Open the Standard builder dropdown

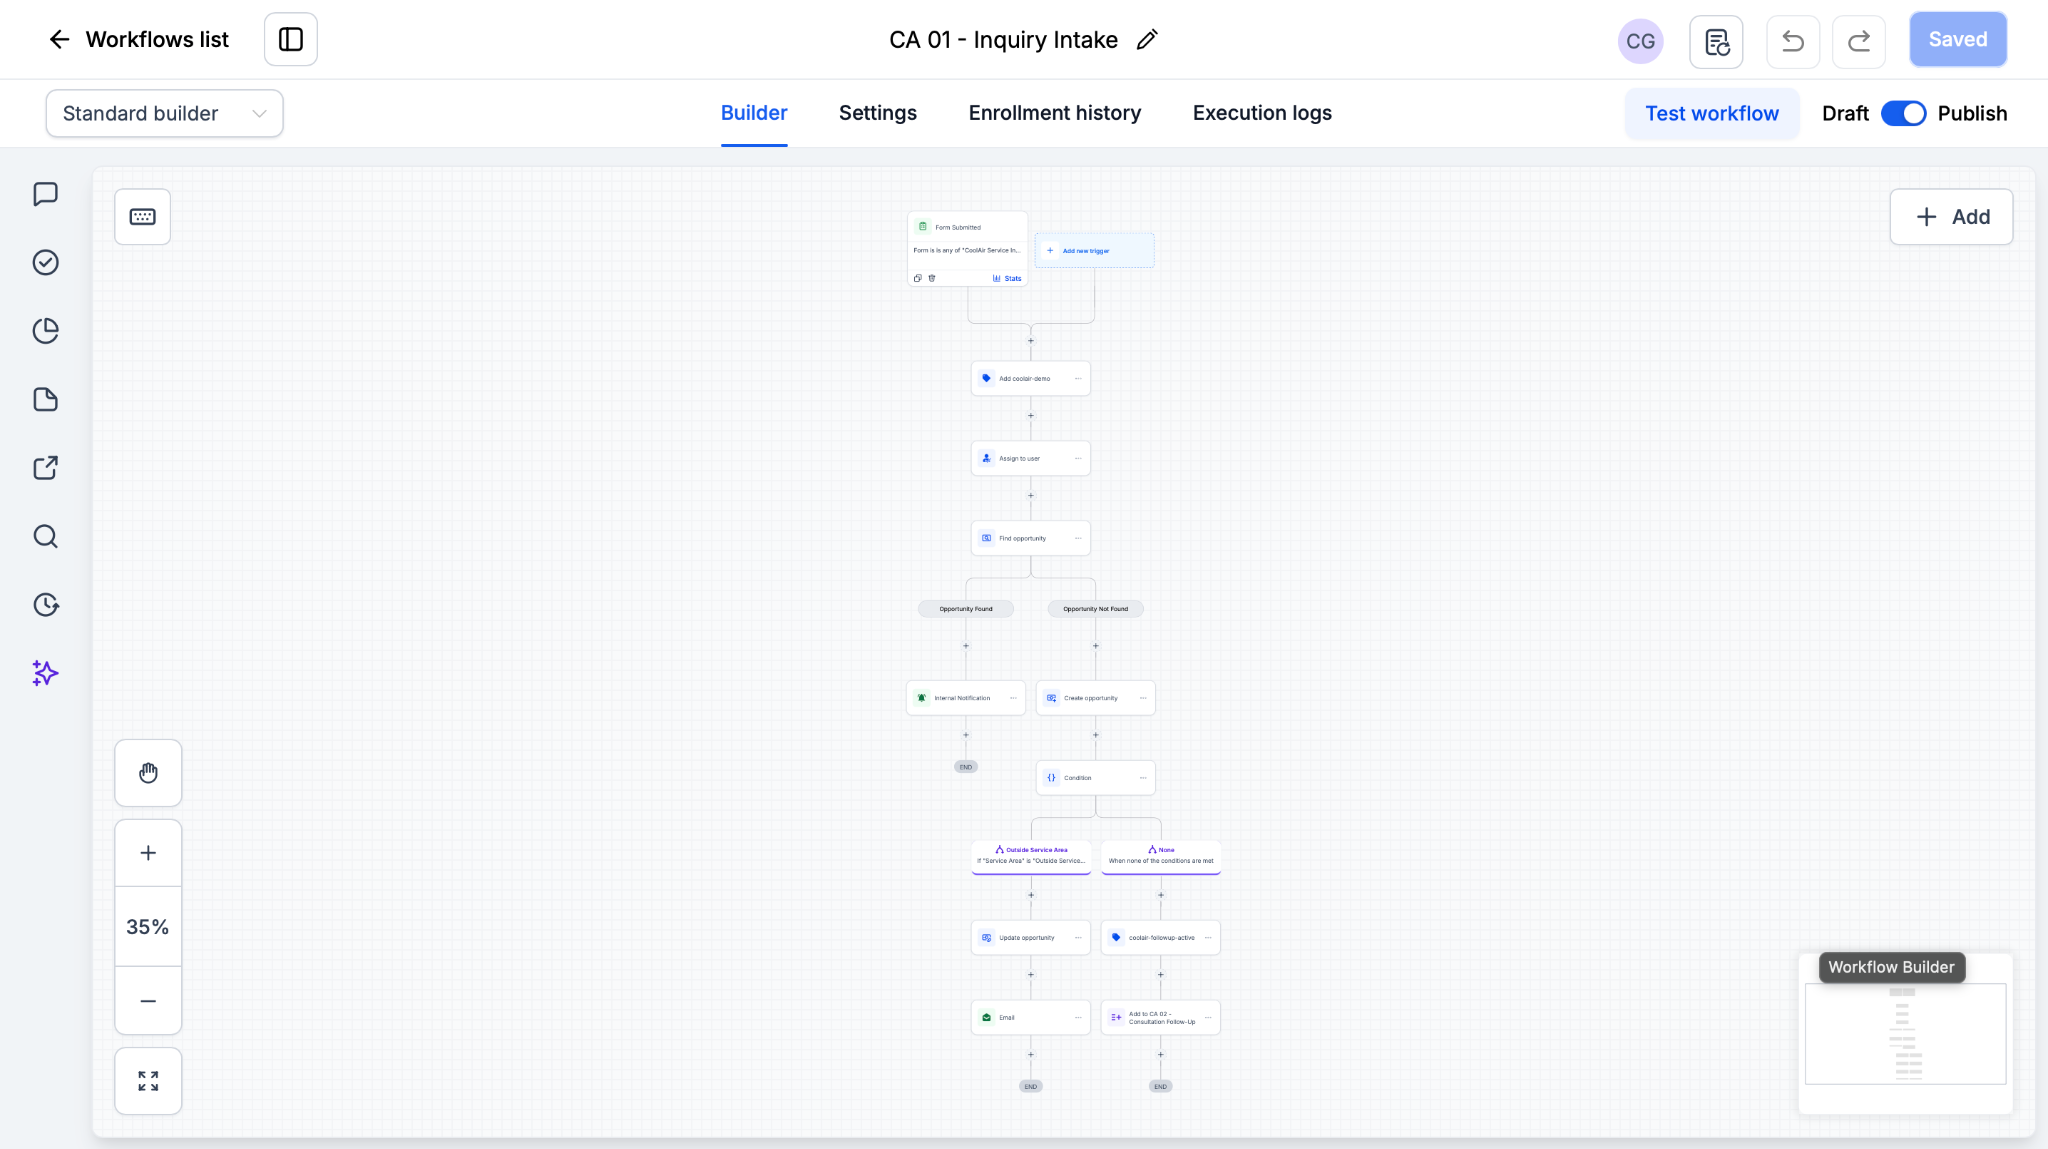pyautogui.click(x=164, y=113)
